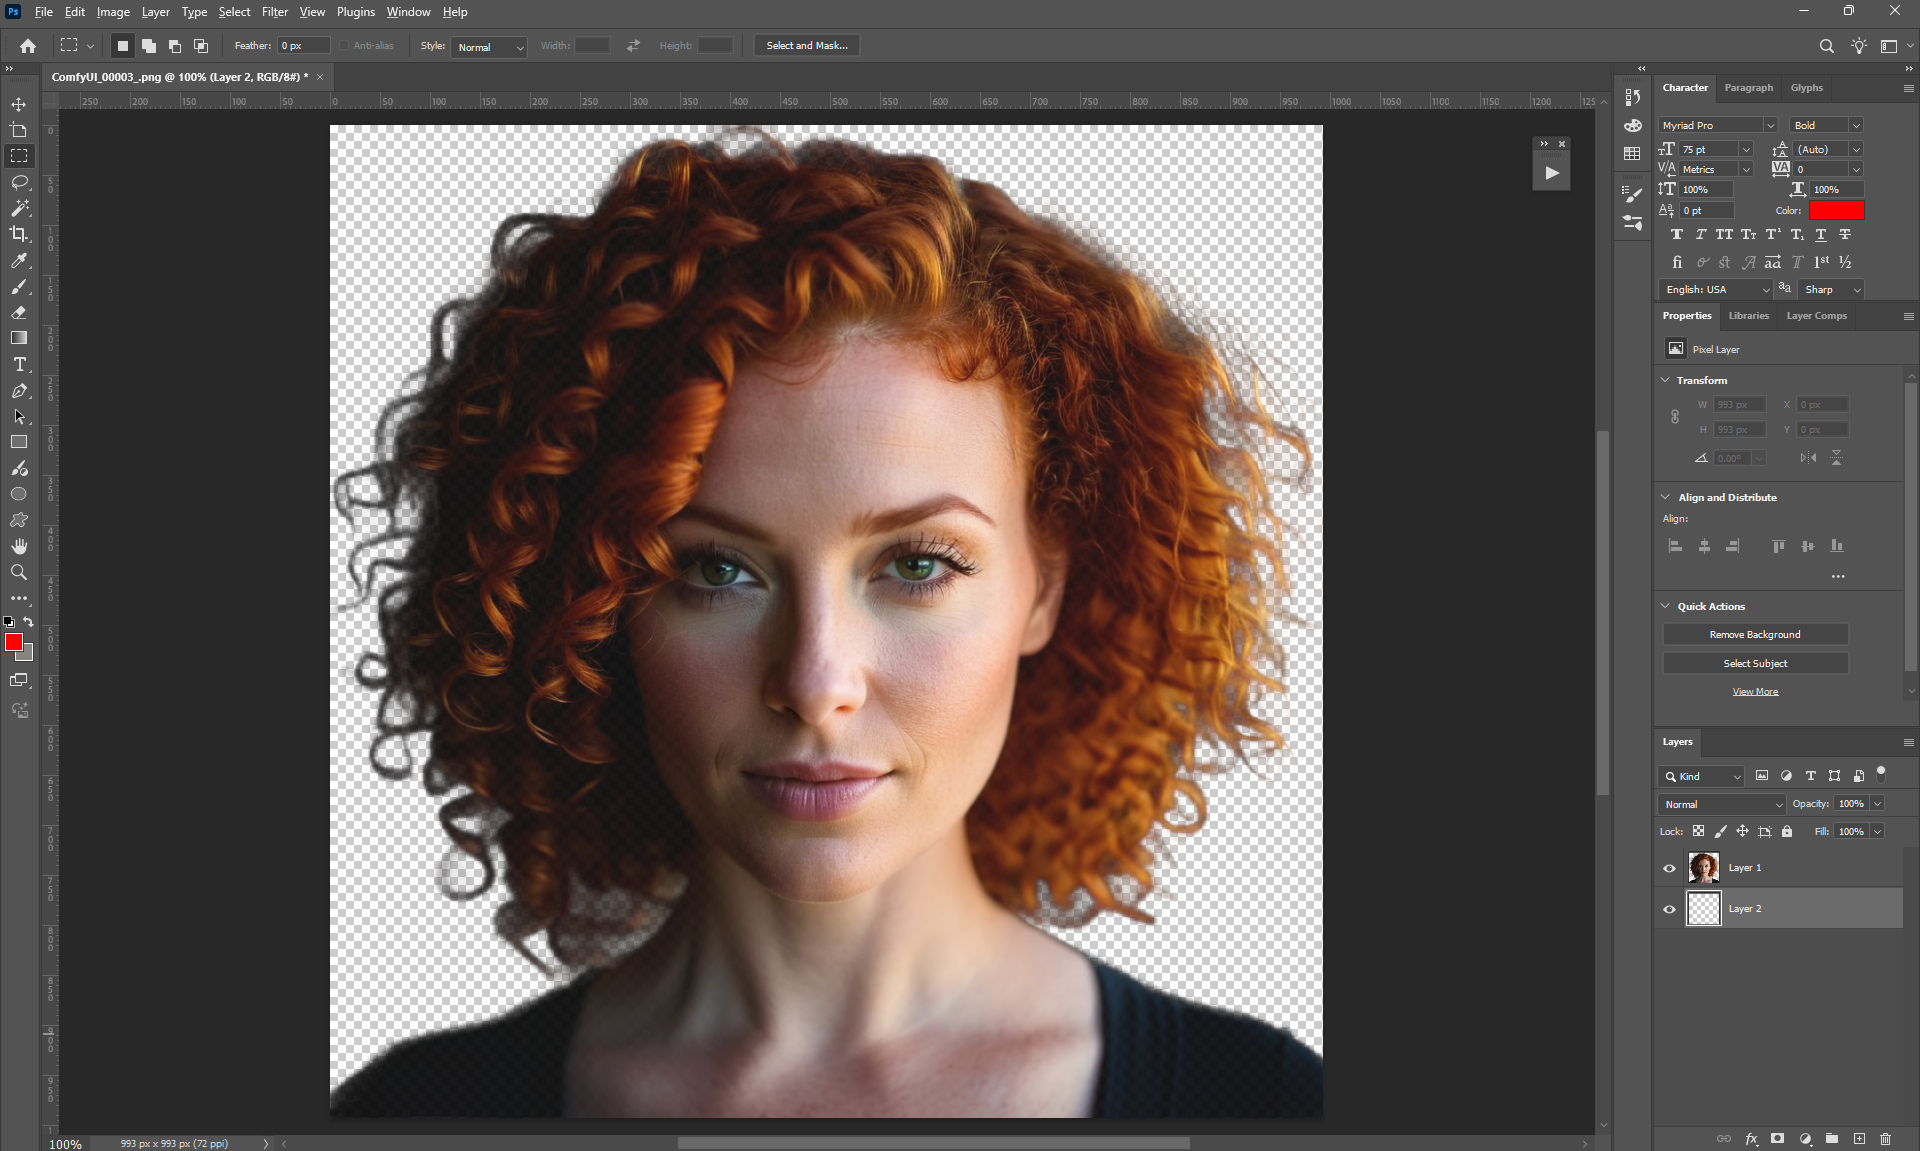Viewport: 1920px width, 1151px height.
Task: Click the Remove Background button
Action: (1754, 635)
